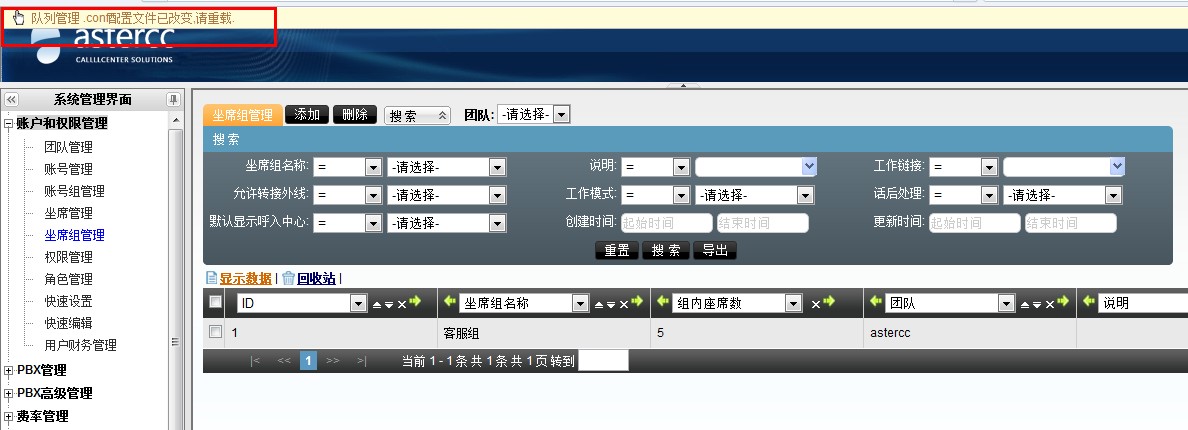The width and height of the screenshot is (1188, 430).
Task: Check the checkbox for row ID 1
Action: [215, 332]
